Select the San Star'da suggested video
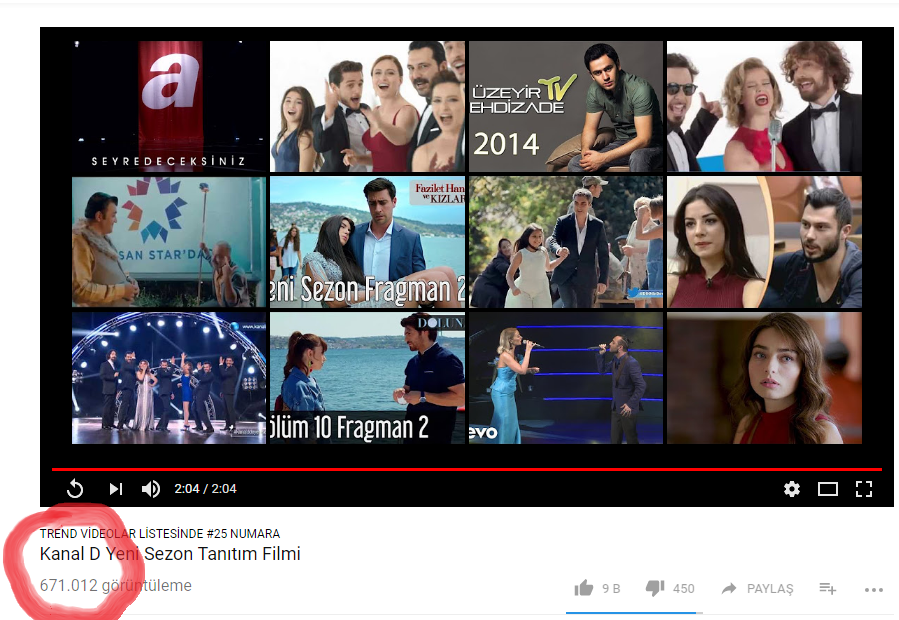The width and height of the screenshot is (899, 620). coord(169,242)
